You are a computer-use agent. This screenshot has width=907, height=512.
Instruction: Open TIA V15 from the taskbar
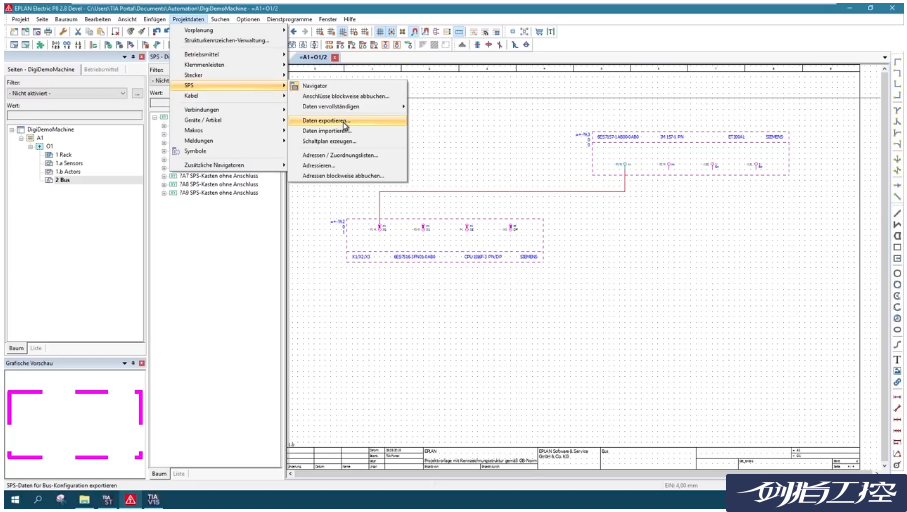click(x=153, y=499)
